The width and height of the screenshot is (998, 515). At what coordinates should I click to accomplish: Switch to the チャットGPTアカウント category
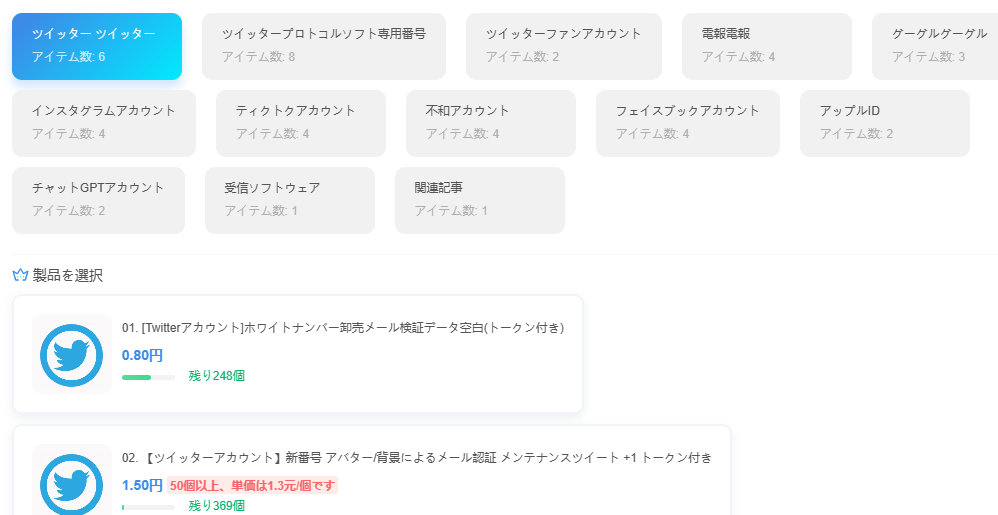99,201
